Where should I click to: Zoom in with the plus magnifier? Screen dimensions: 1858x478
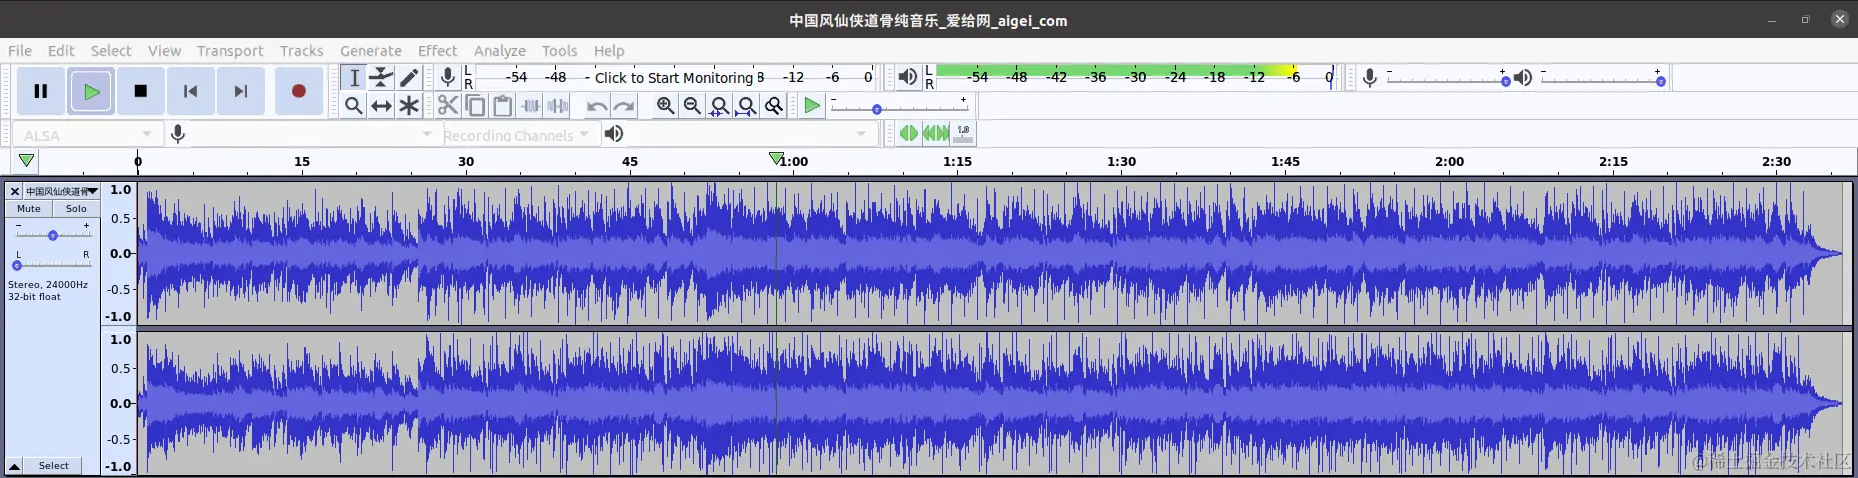[x=665, y=105]
